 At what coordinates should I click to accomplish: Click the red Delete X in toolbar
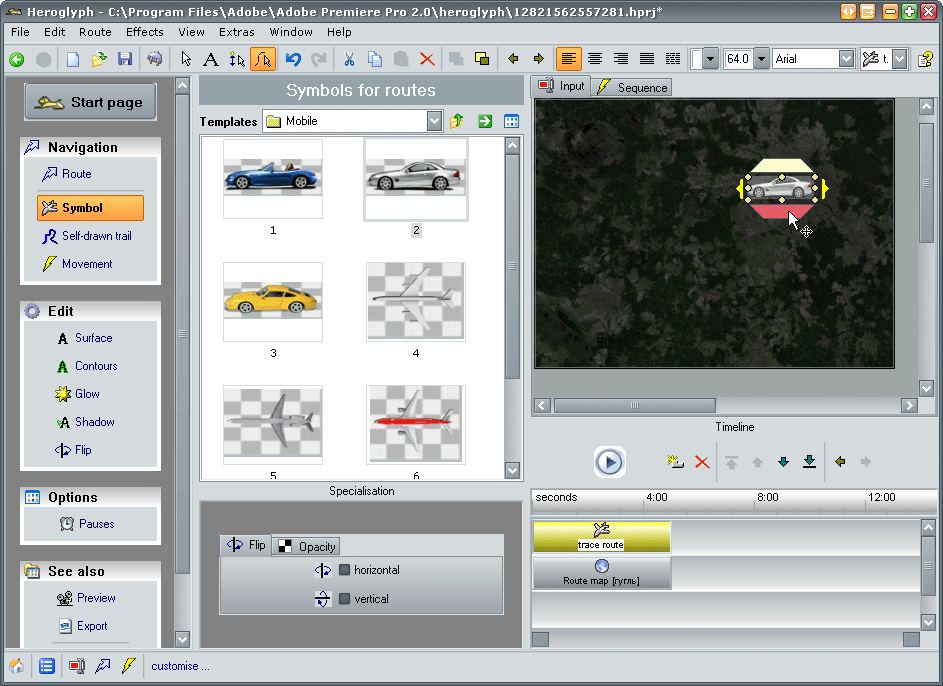[427, 59]
